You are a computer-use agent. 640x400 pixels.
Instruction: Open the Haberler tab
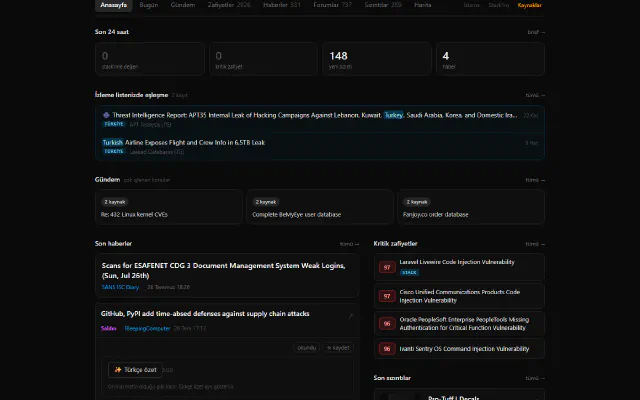coord(282,5)
